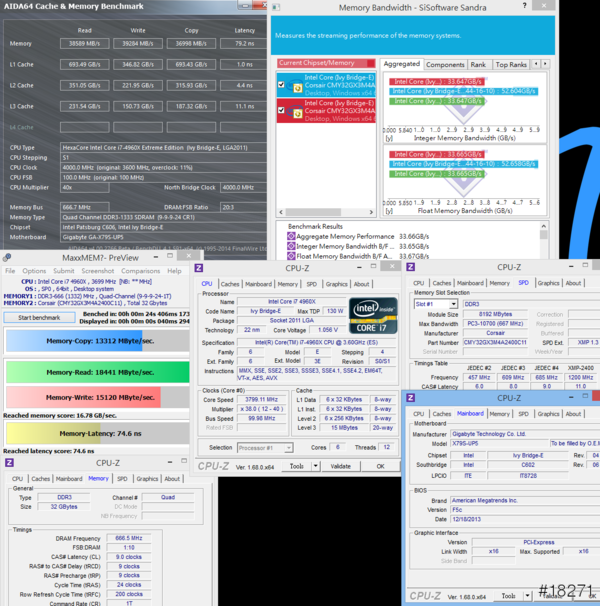Click OK button in center CPU-Z
This screenshot has width=600, height=606.
click(380, 466)
